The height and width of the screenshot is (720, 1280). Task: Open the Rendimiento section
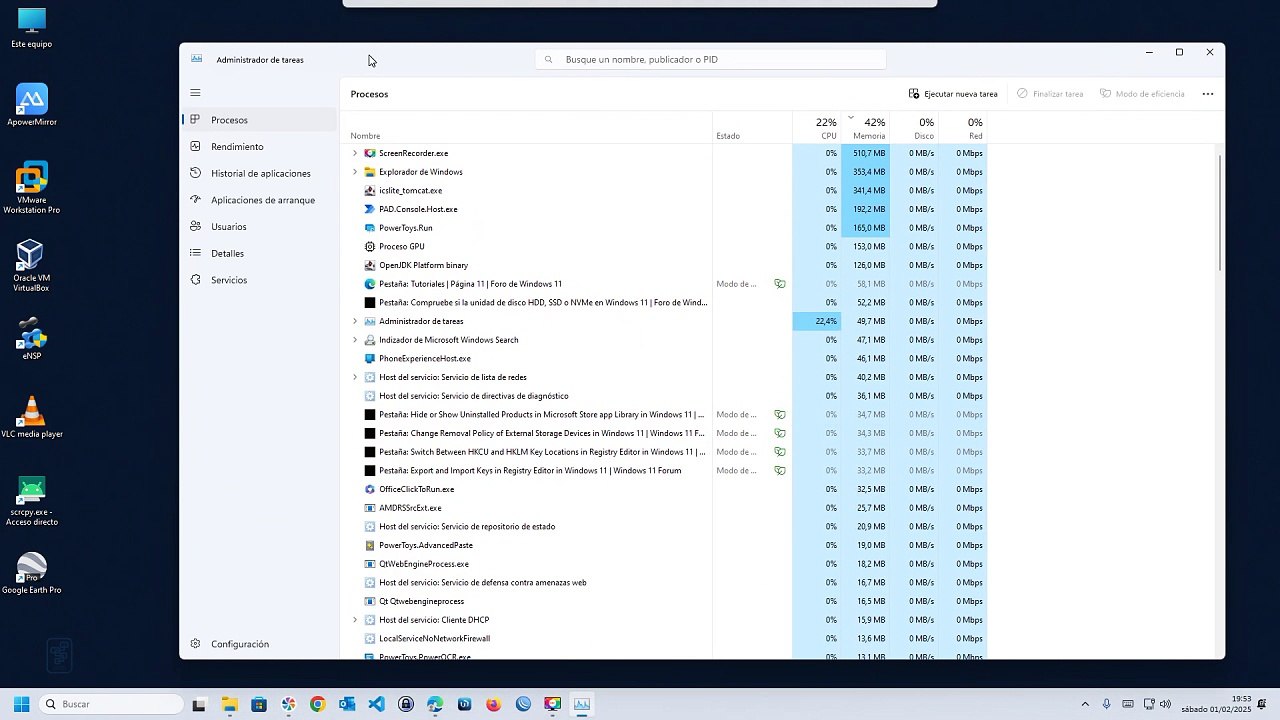point(260,147)
